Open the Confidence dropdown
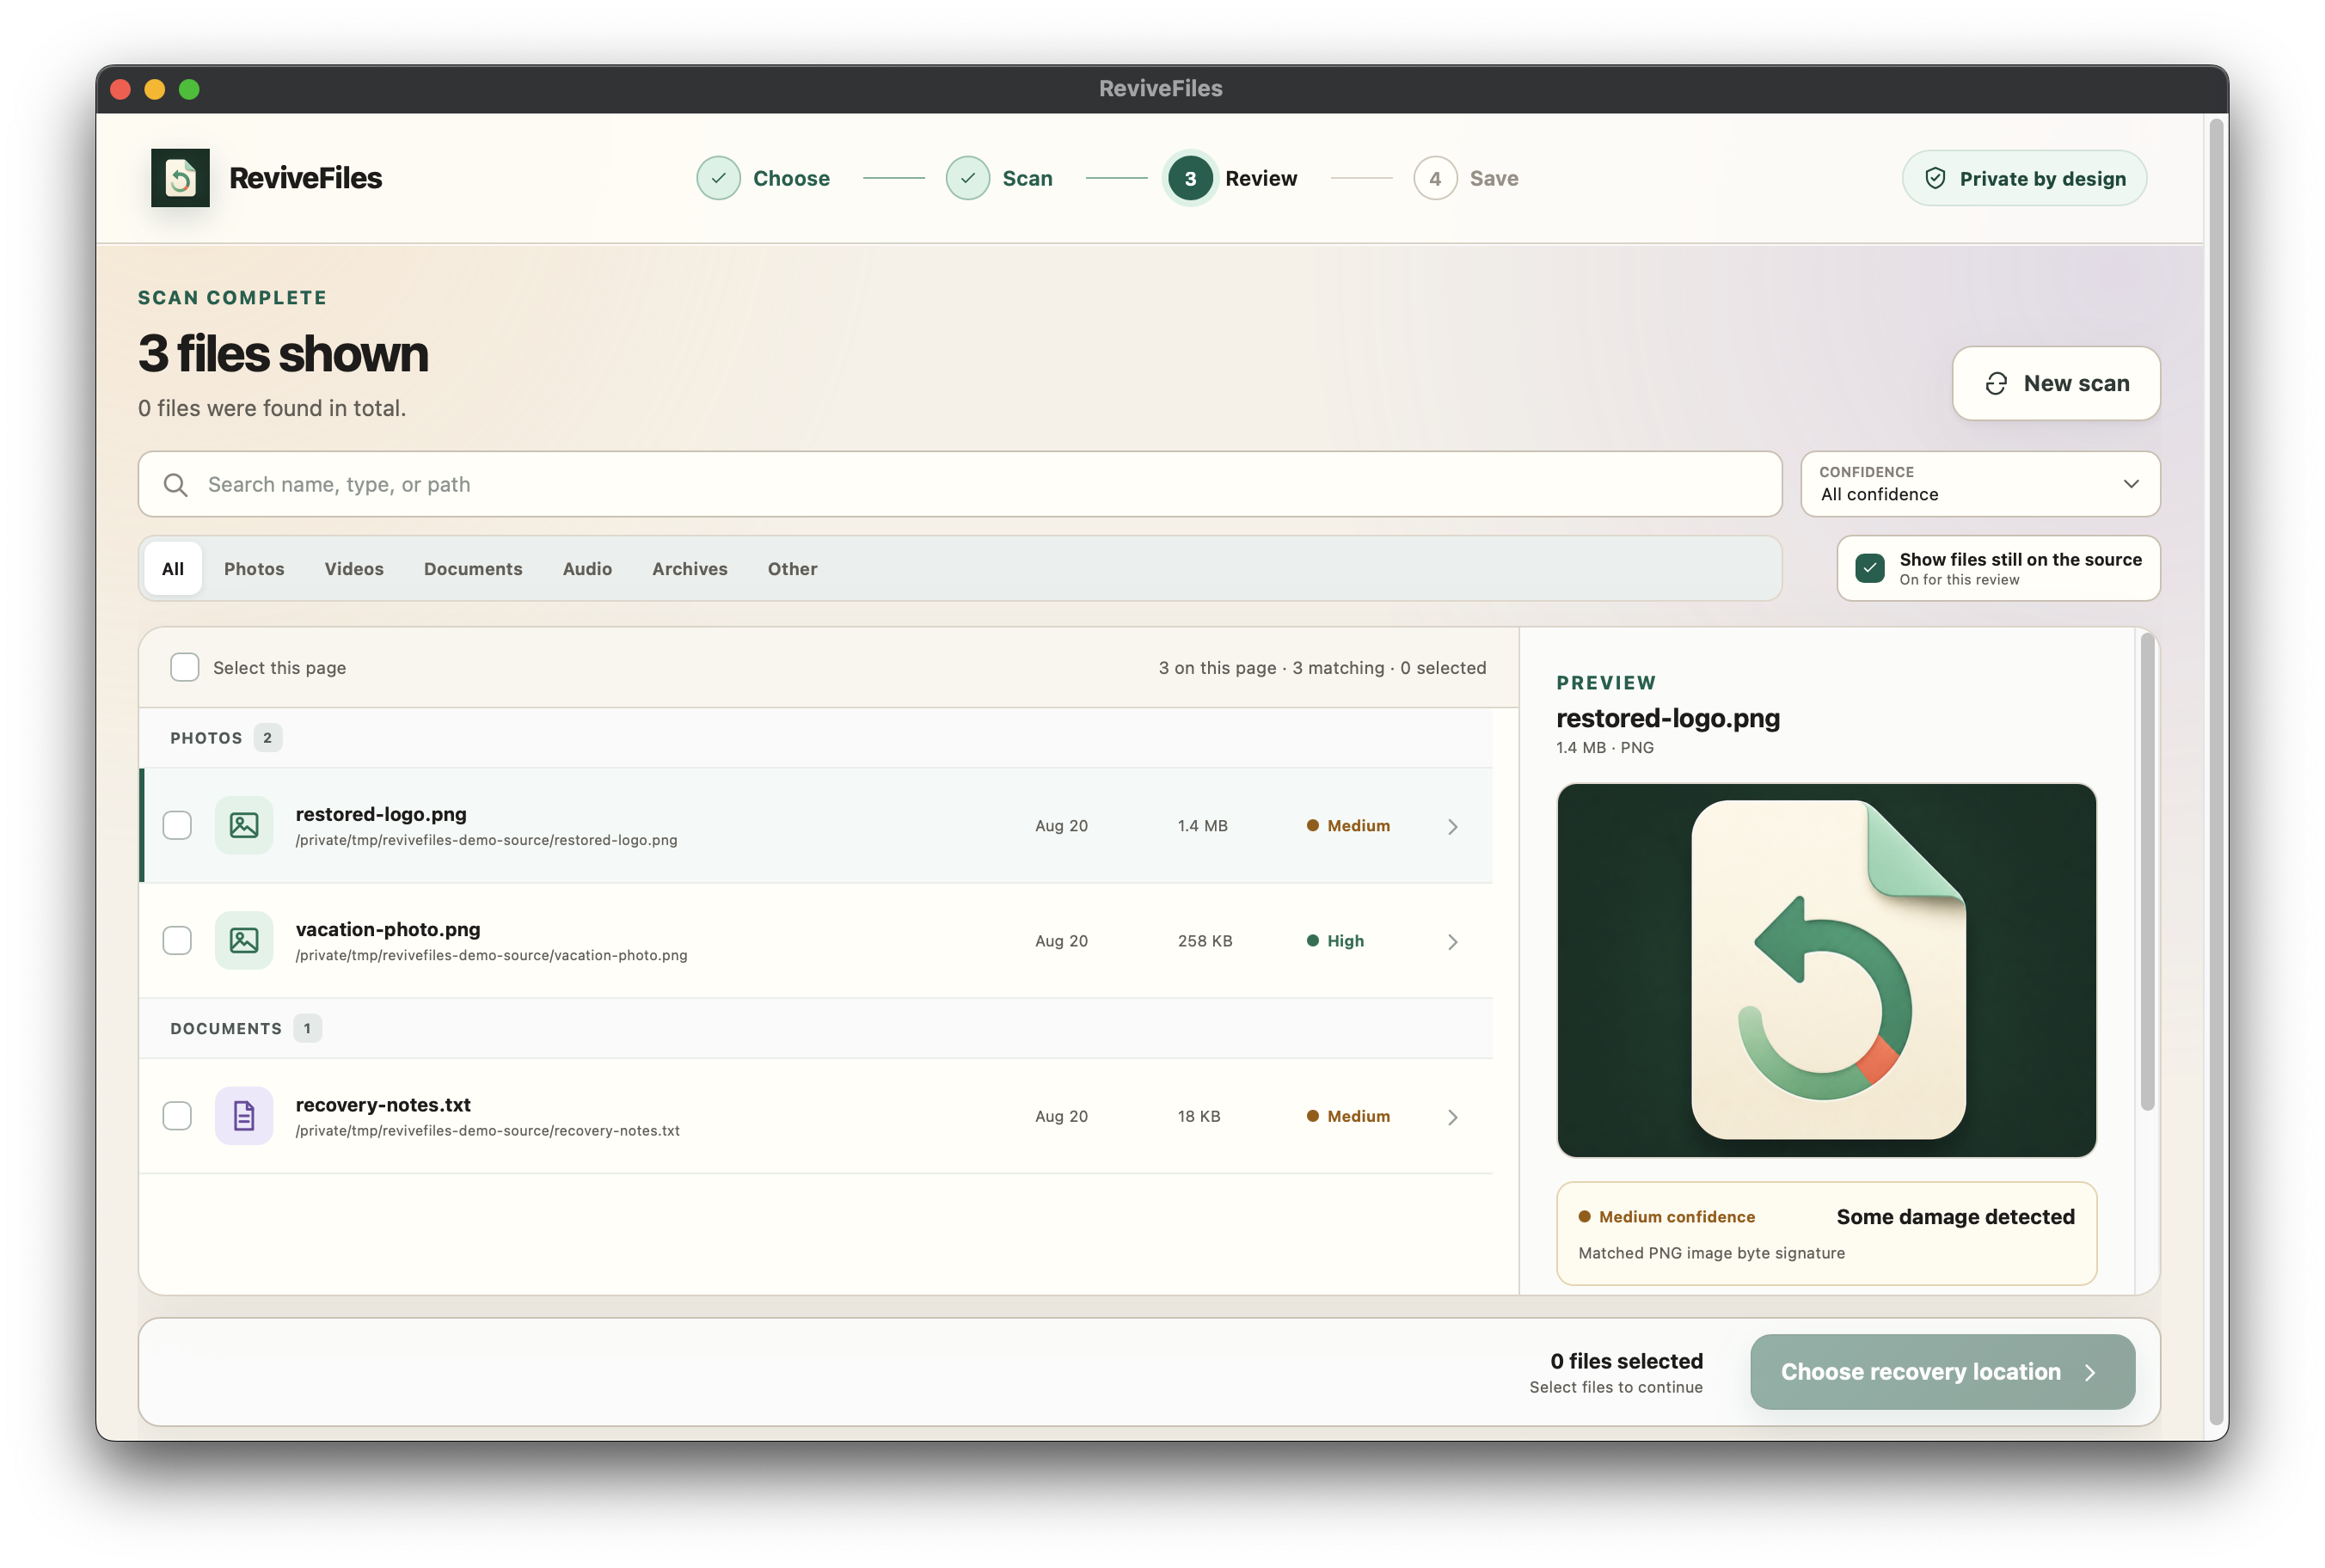2325x1568 pixels. point(1979,484)
